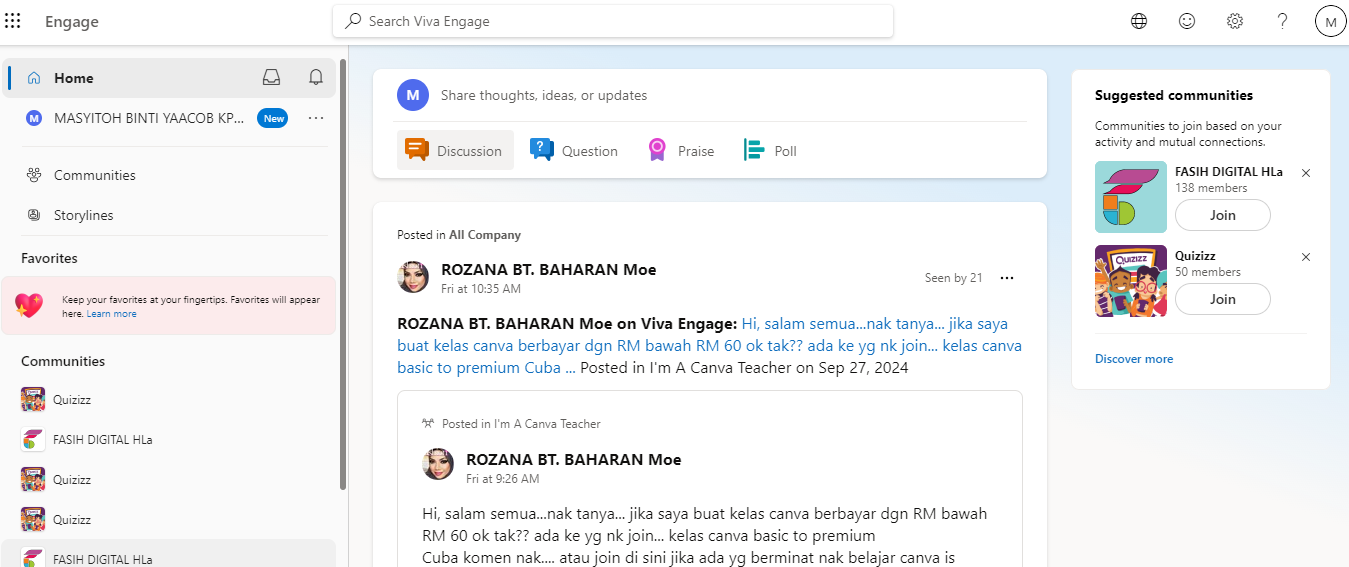Image resolution: width=1349 pixels, height=567 pixels.
Task: Click the Suggested communities heading
Action: tap(1174, 96)
